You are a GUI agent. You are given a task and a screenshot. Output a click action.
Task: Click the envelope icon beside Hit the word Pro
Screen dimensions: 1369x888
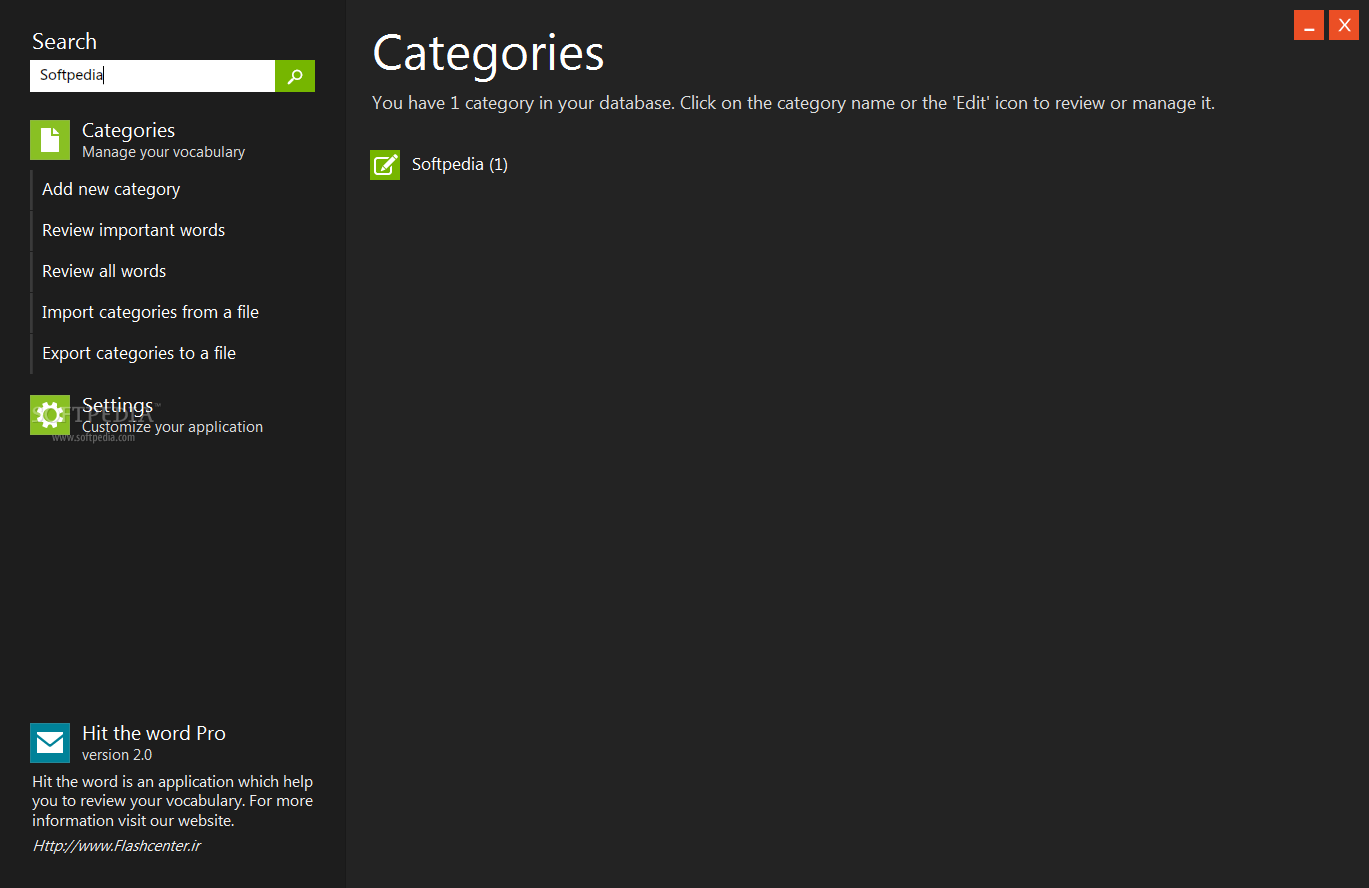click(50, 743)
